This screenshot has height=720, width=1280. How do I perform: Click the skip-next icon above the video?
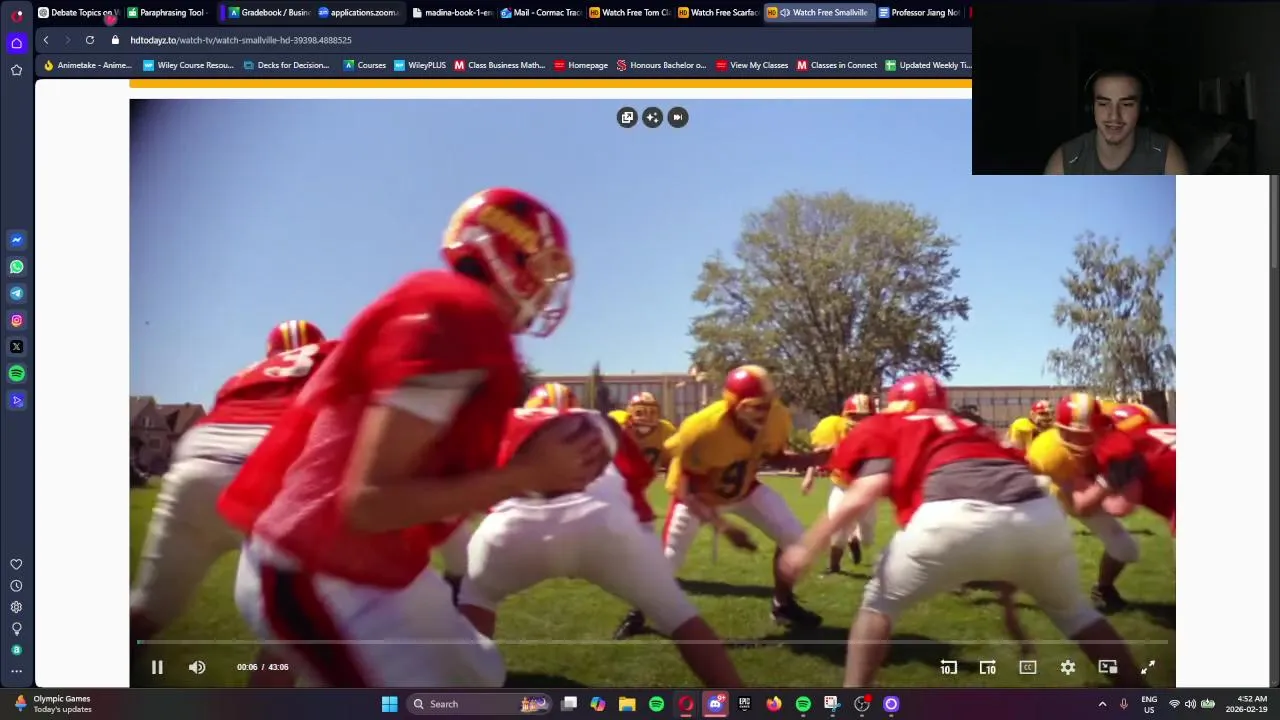[678, 117]
